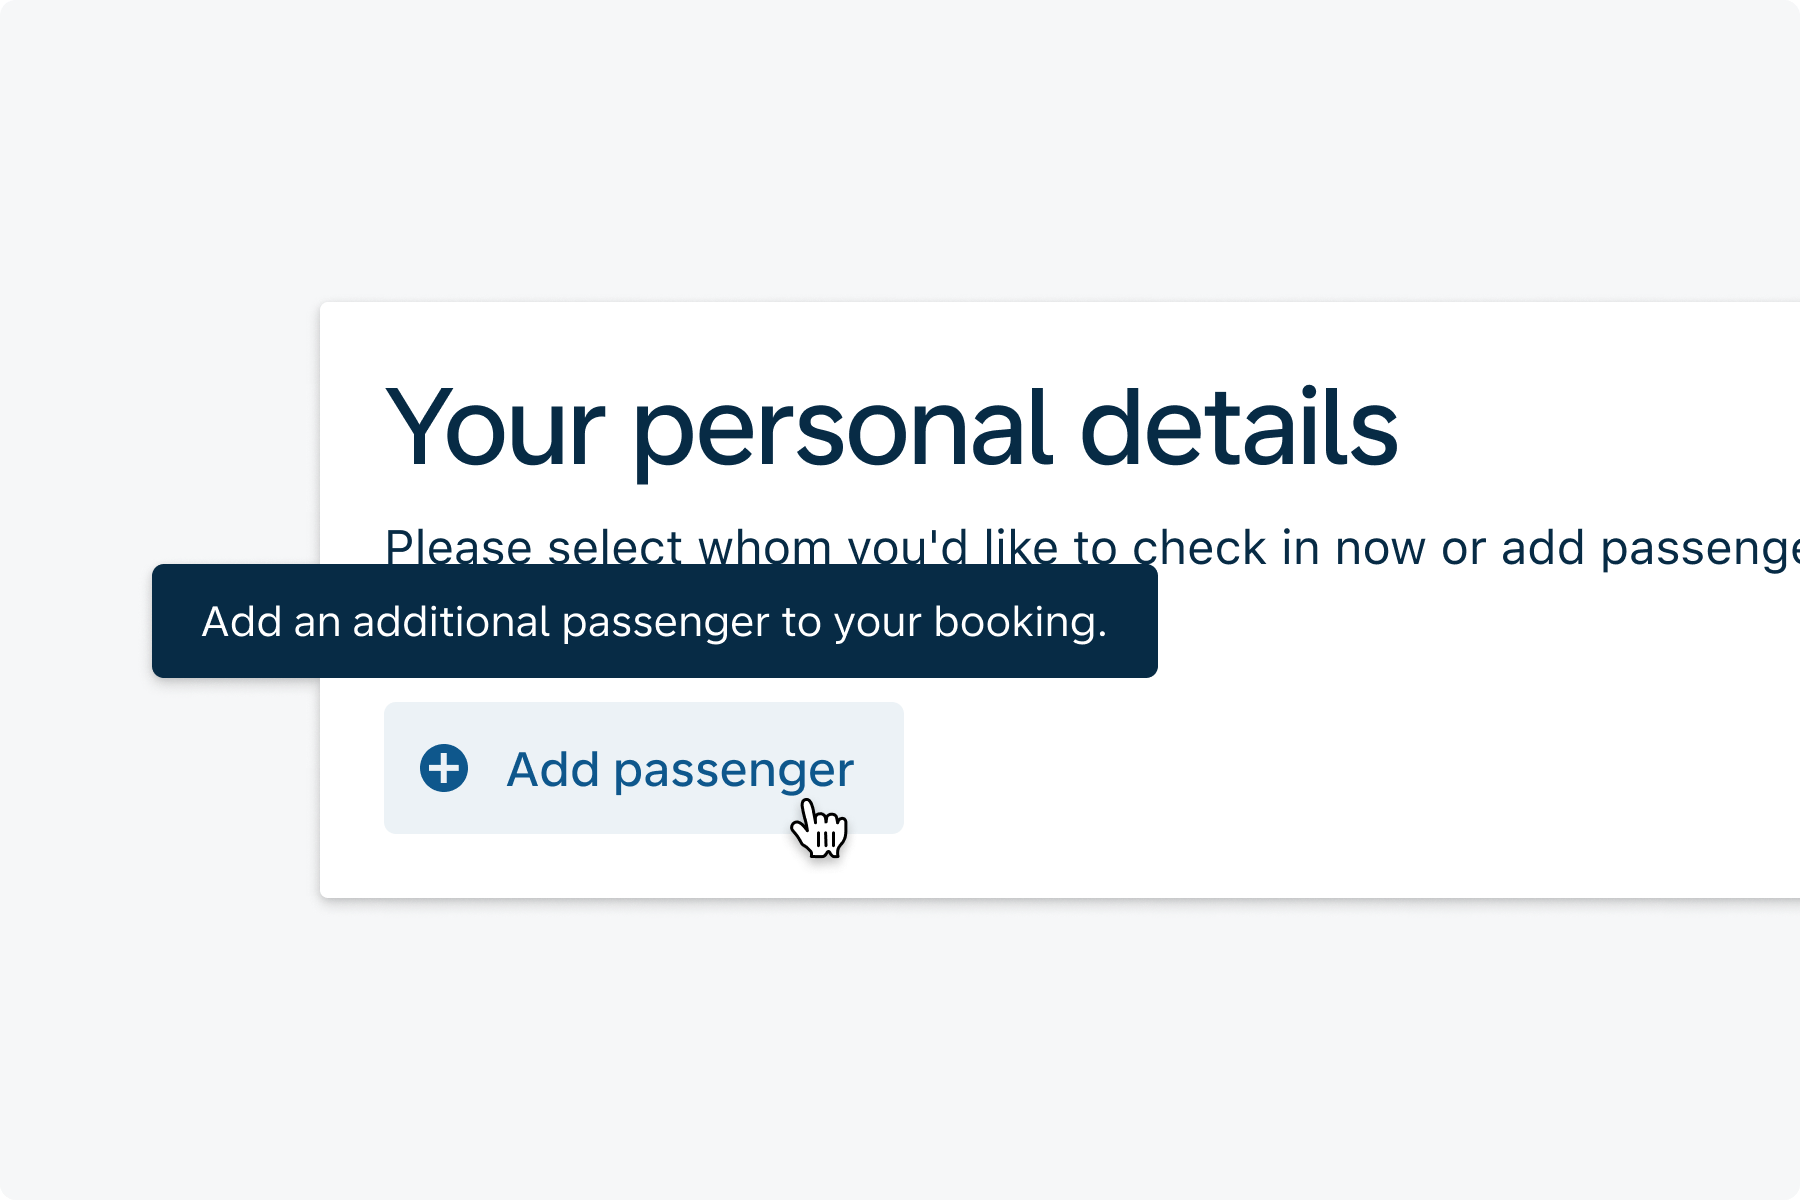Click the word "Your" in the heading
The width and height of the screenshot is (1800, 1200).
pos(495,428)
